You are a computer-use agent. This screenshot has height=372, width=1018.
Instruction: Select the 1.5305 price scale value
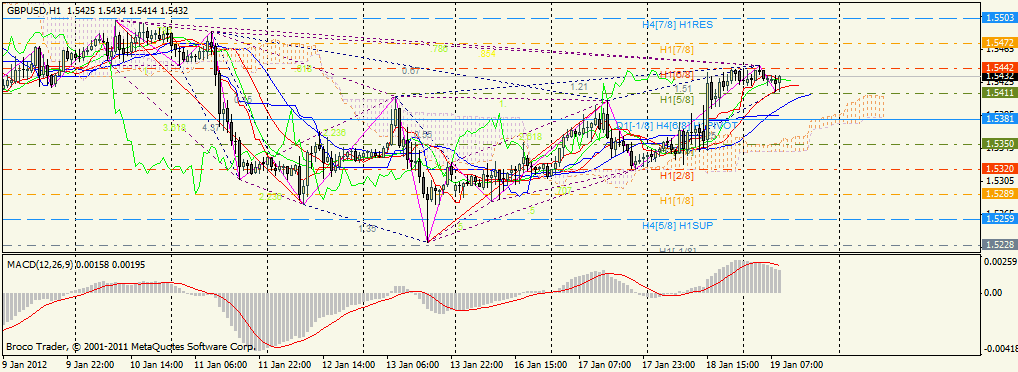click(x=1000, y=180)
